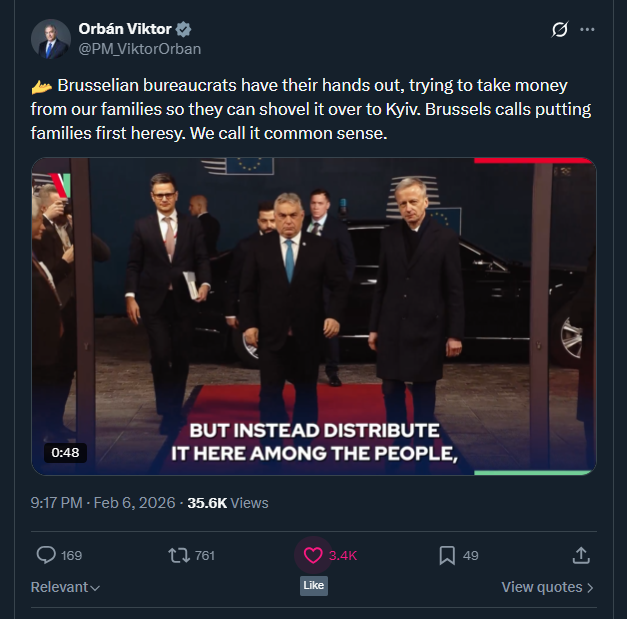This screenshot has width=627, height=619.
Task: Open Grok actions icon on the post
Action: (560, 30)
